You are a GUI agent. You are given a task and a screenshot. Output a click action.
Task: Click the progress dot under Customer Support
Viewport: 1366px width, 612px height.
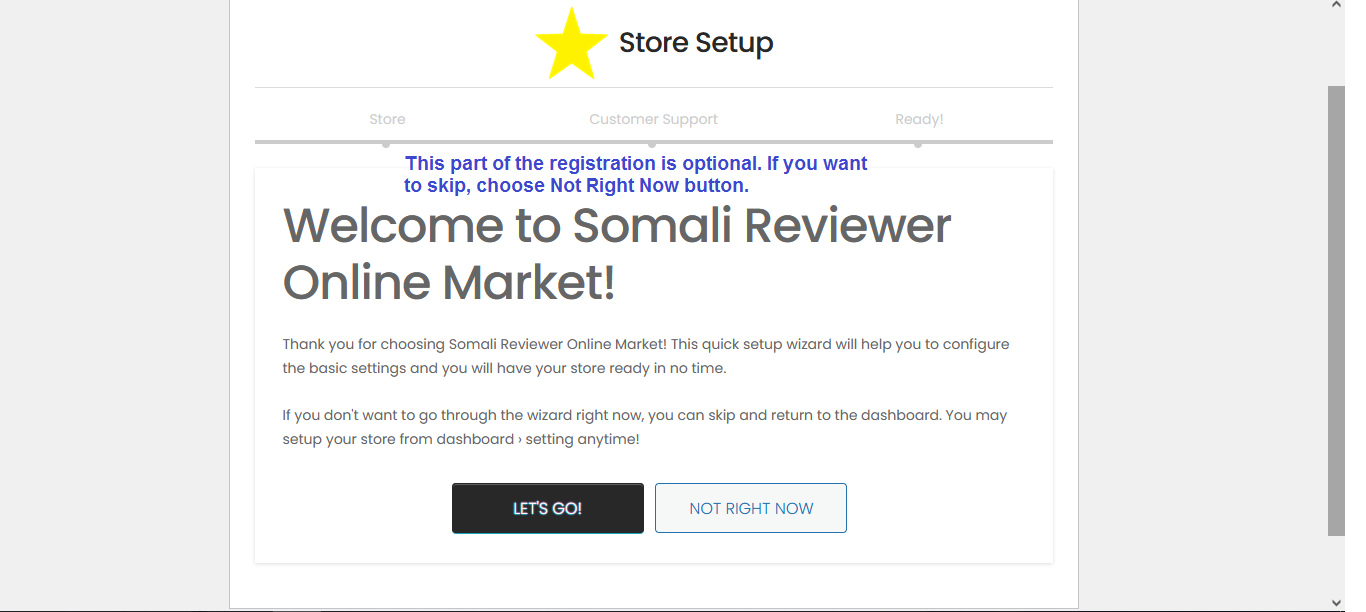[652, 144]
